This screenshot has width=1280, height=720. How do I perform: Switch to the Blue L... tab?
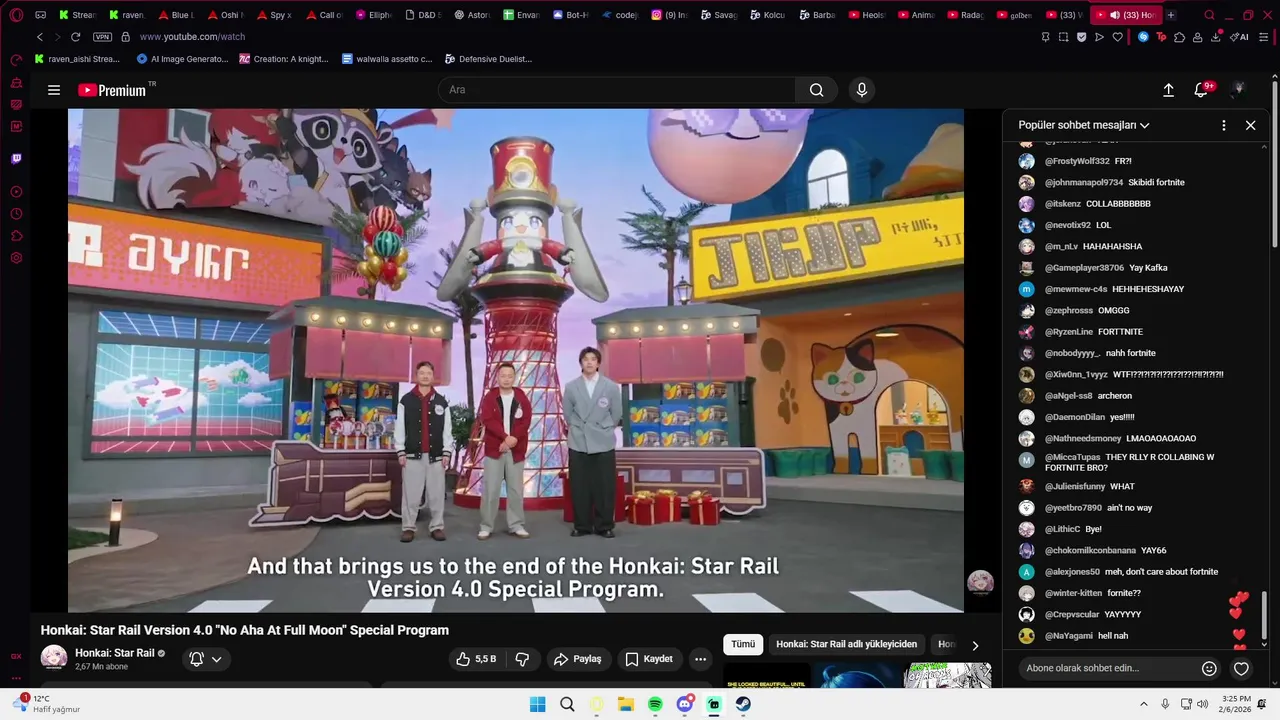click(177, 15)
